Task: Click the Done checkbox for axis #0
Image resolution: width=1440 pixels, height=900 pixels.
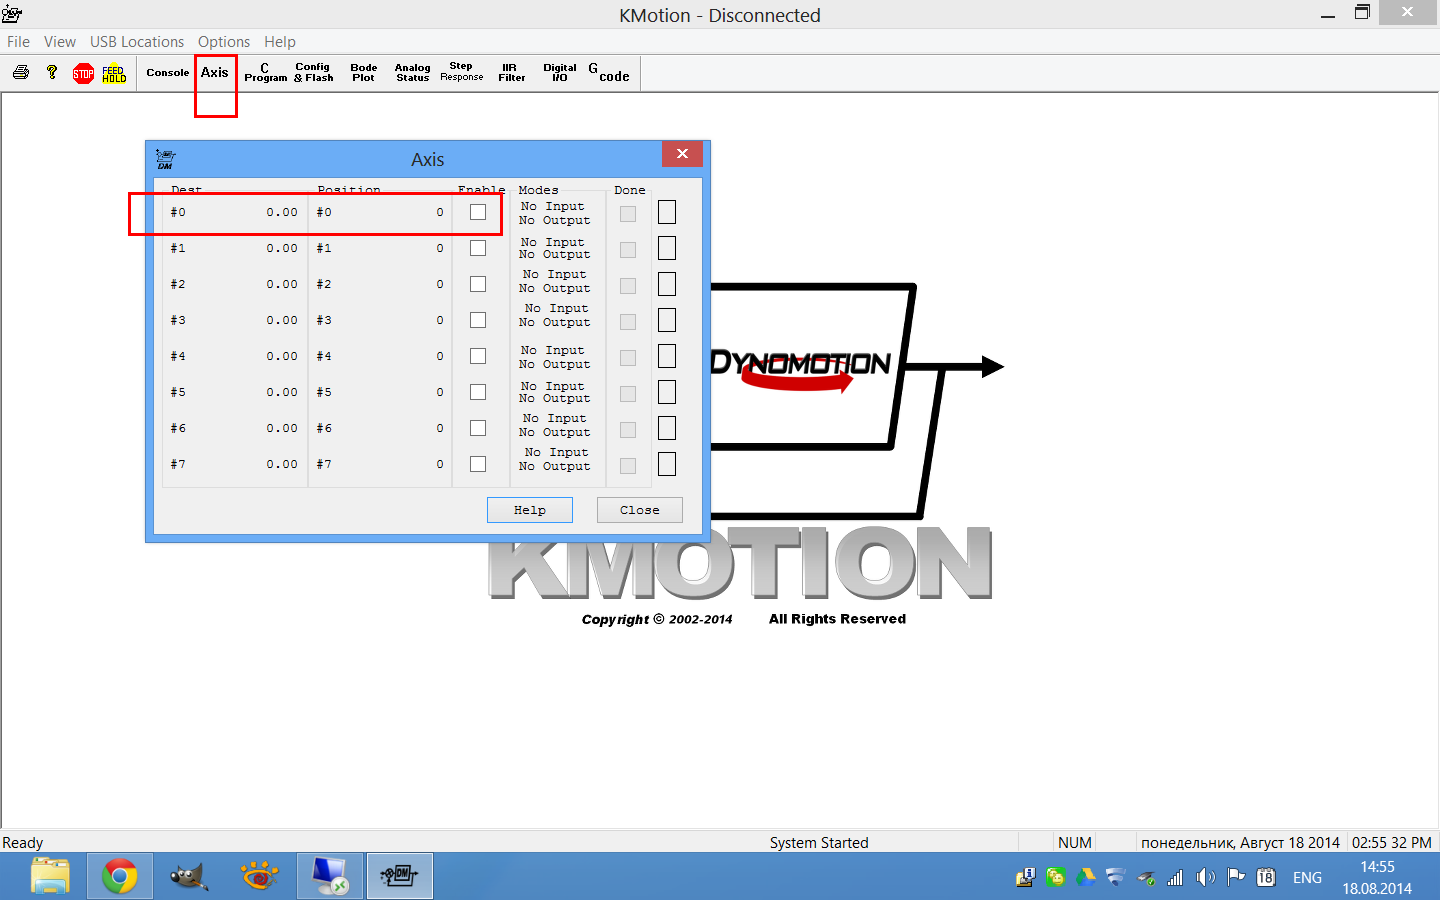Action: pyautogui.click(x=628, y=213)
